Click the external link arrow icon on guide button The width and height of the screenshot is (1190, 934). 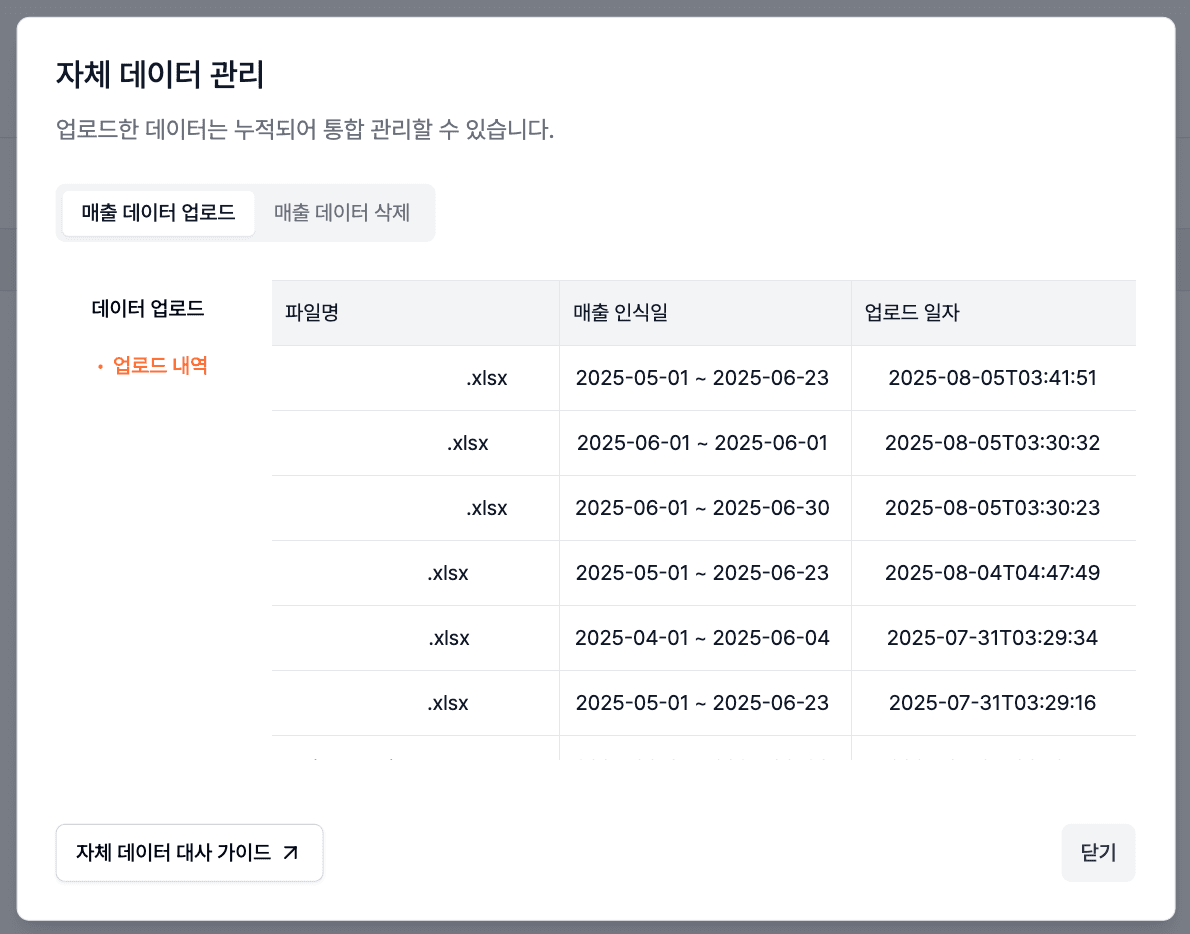[x=291, y=853]
